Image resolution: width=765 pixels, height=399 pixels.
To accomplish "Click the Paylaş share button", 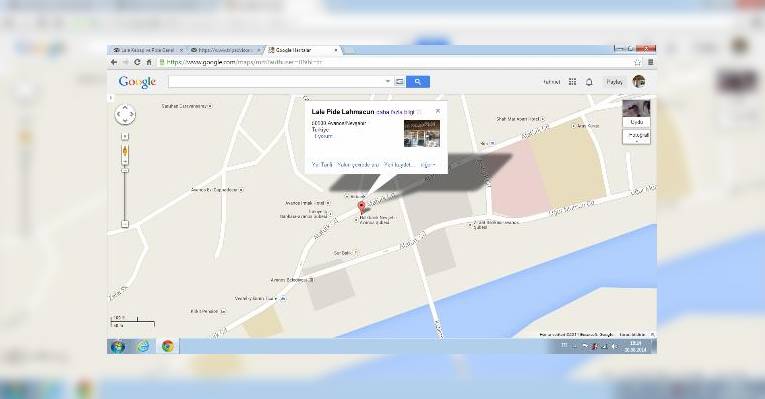I will pos(614,82).
